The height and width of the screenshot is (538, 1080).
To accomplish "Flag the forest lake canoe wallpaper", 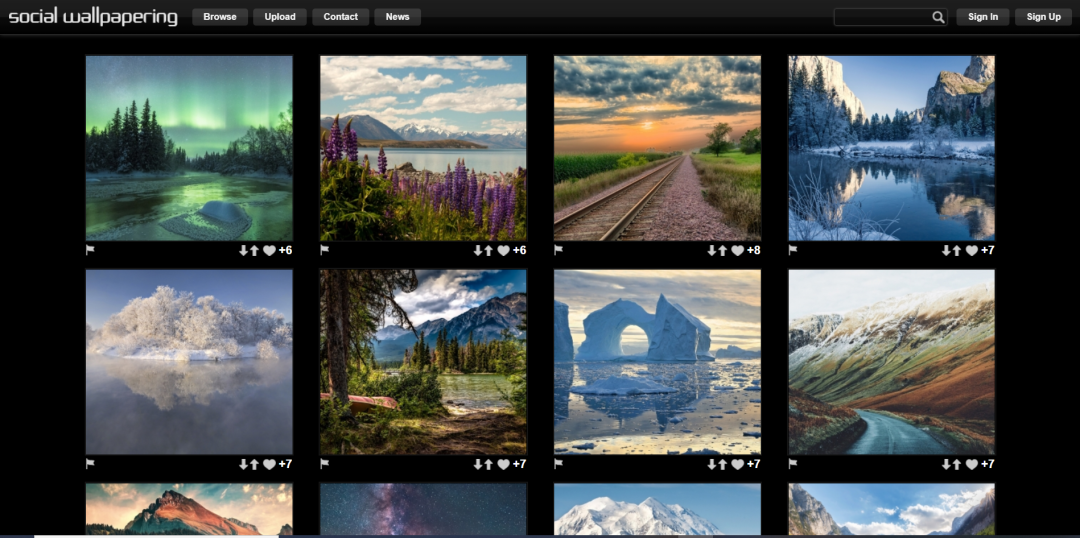I will pyautogui.click(x=324, y=464).
